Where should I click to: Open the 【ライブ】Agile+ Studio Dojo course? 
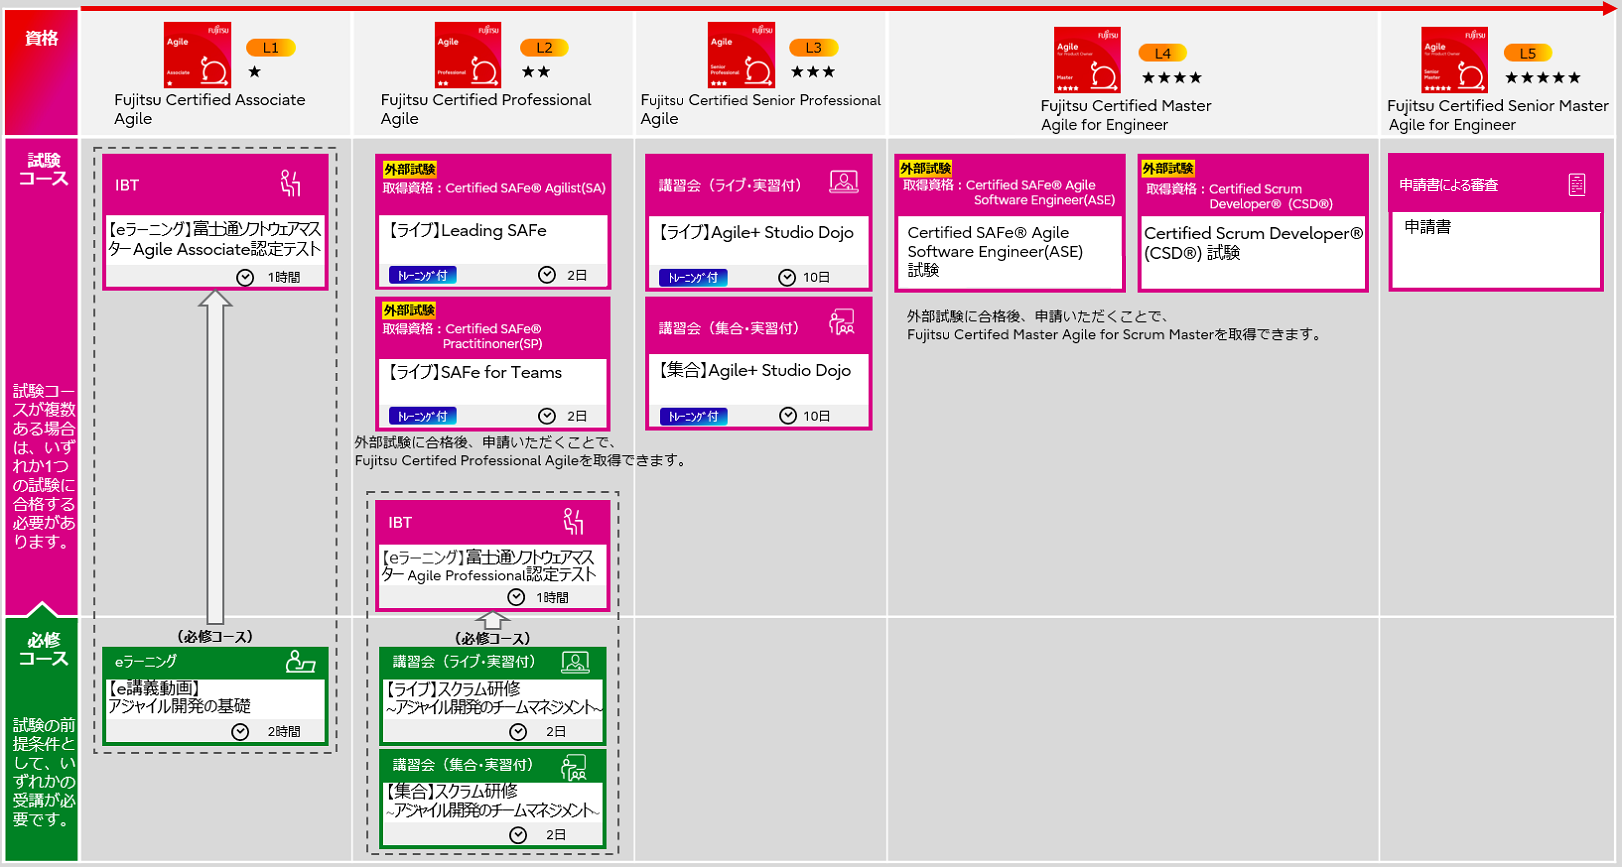756,232
